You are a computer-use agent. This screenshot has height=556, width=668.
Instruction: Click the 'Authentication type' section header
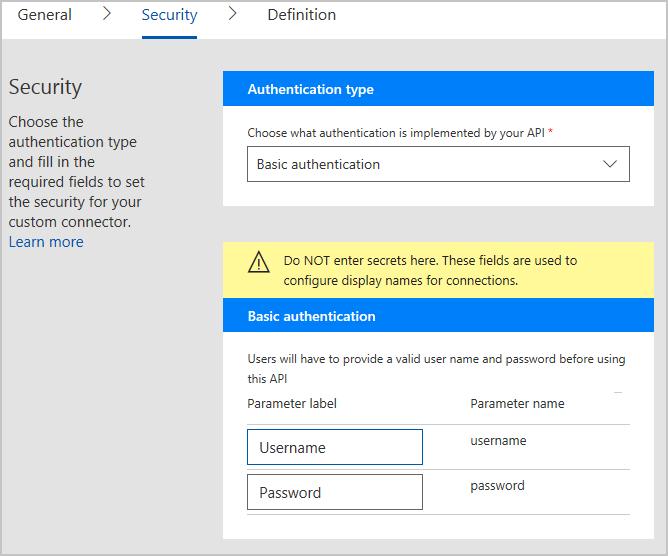[438, 89]
